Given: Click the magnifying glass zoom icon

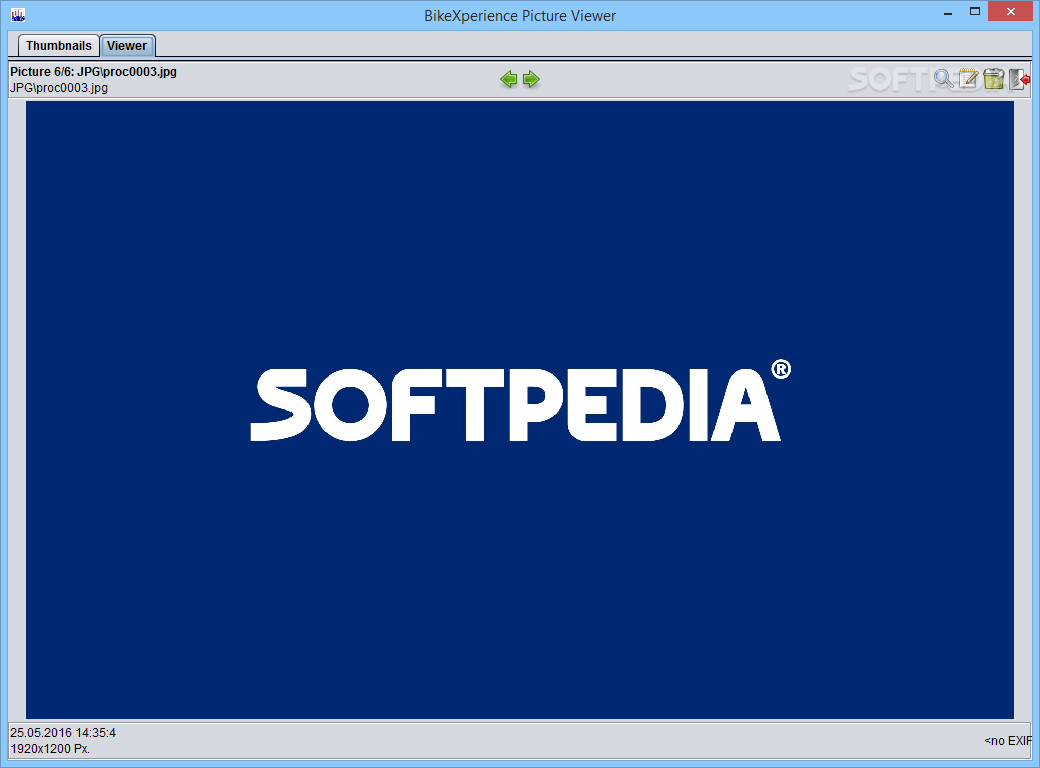Looking at the screenshot, I should 943,79.
